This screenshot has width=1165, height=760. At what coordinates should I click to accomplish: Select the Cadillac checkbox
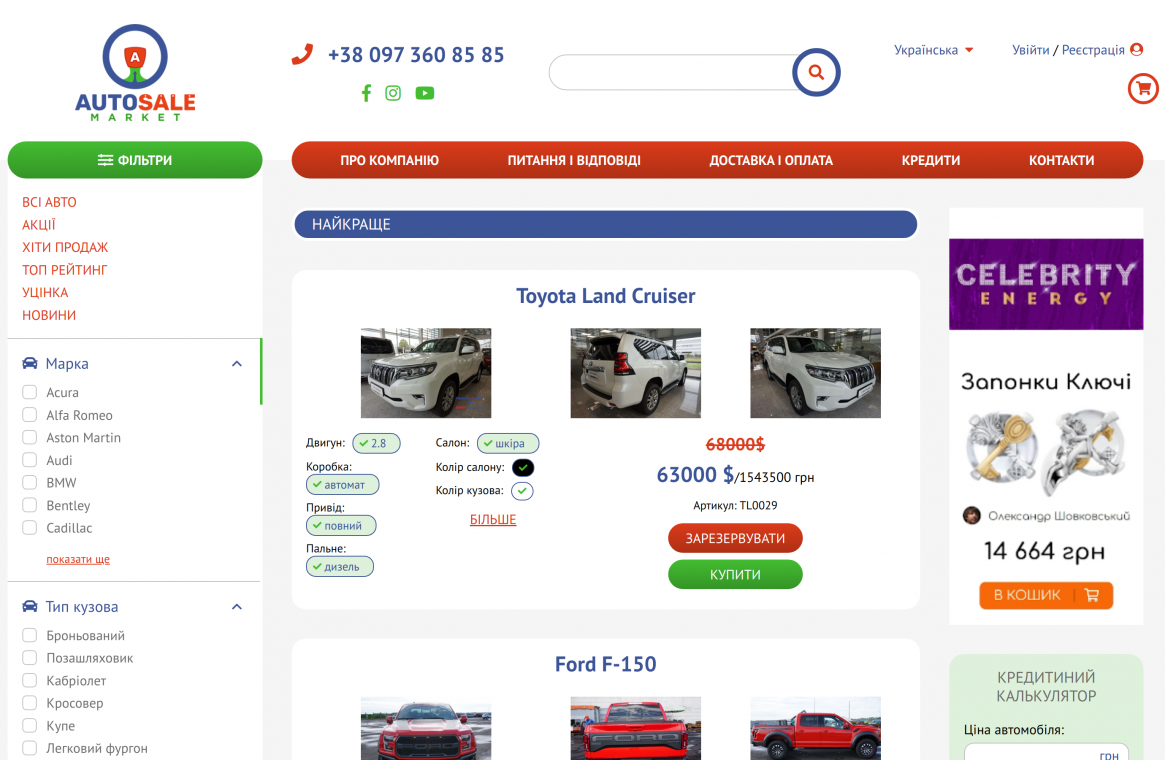click(30, 527)
